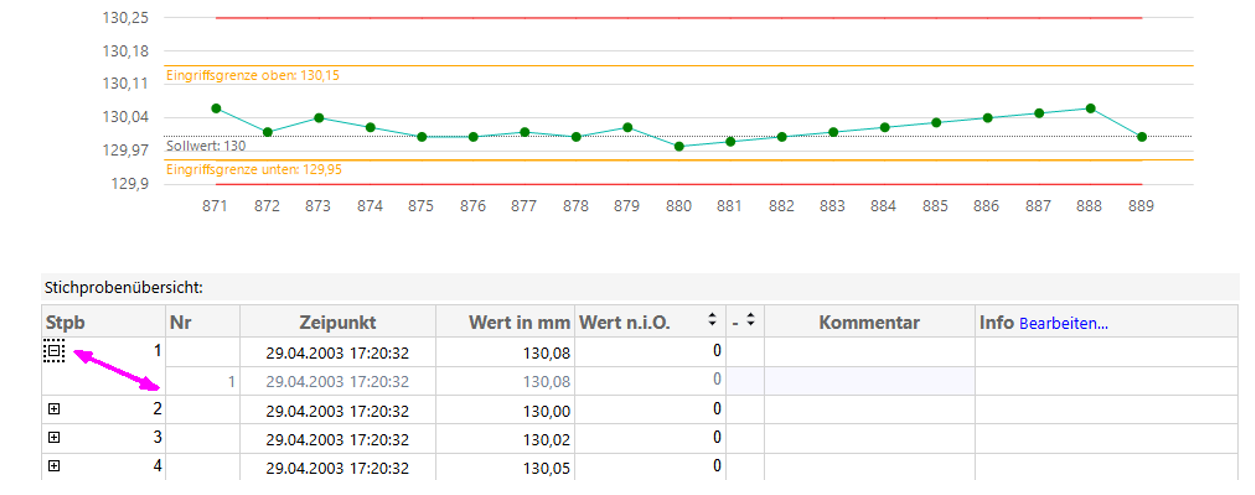This screenshot has width=1255, height=495.
Task: Click the chart data point above 879
Action: click(x=627, y=127)
